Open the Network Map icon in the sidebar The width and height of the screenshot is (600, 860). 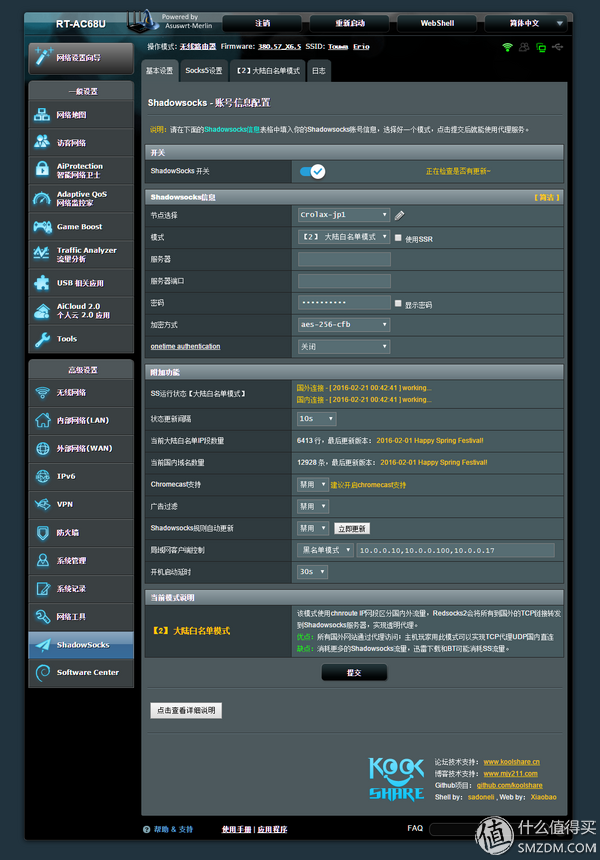pos(42,115)
